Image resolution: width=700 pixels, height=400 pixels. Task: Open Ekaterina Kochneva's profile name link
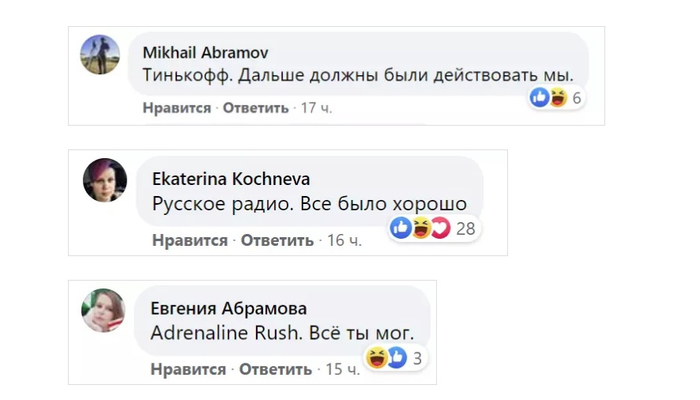click(231, 179)
